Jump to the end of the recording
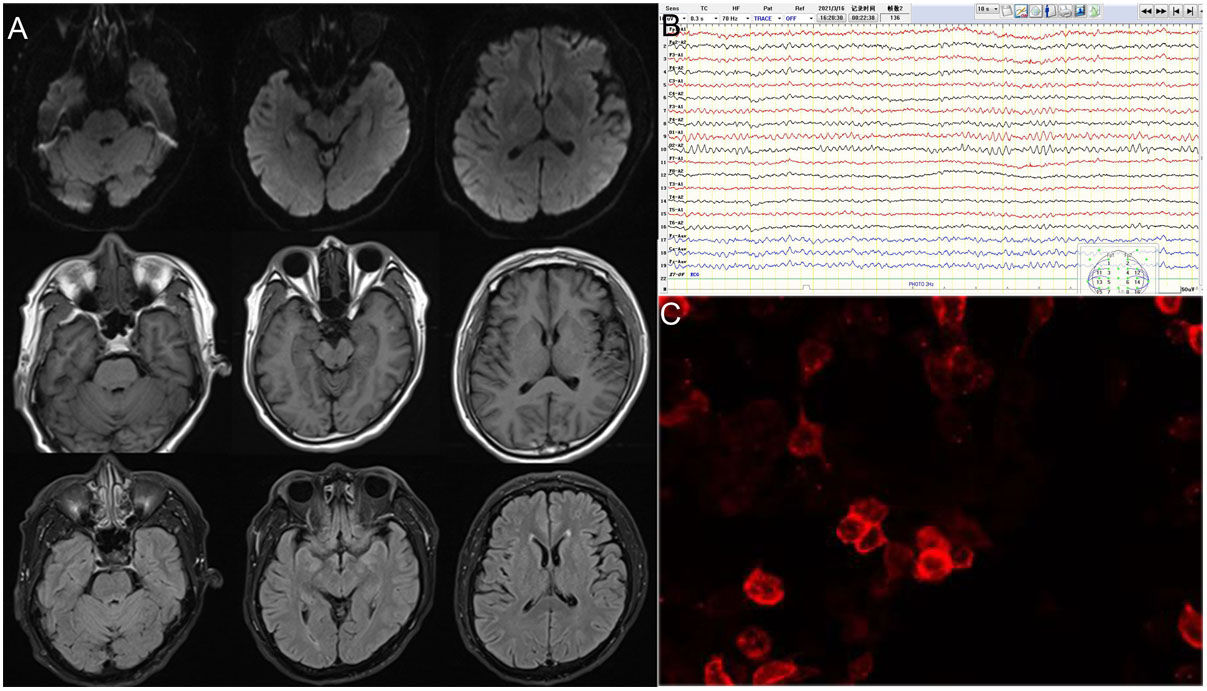Image resolution: width=1207 pixels, height=691 pixels. (x=1190, y=10)
